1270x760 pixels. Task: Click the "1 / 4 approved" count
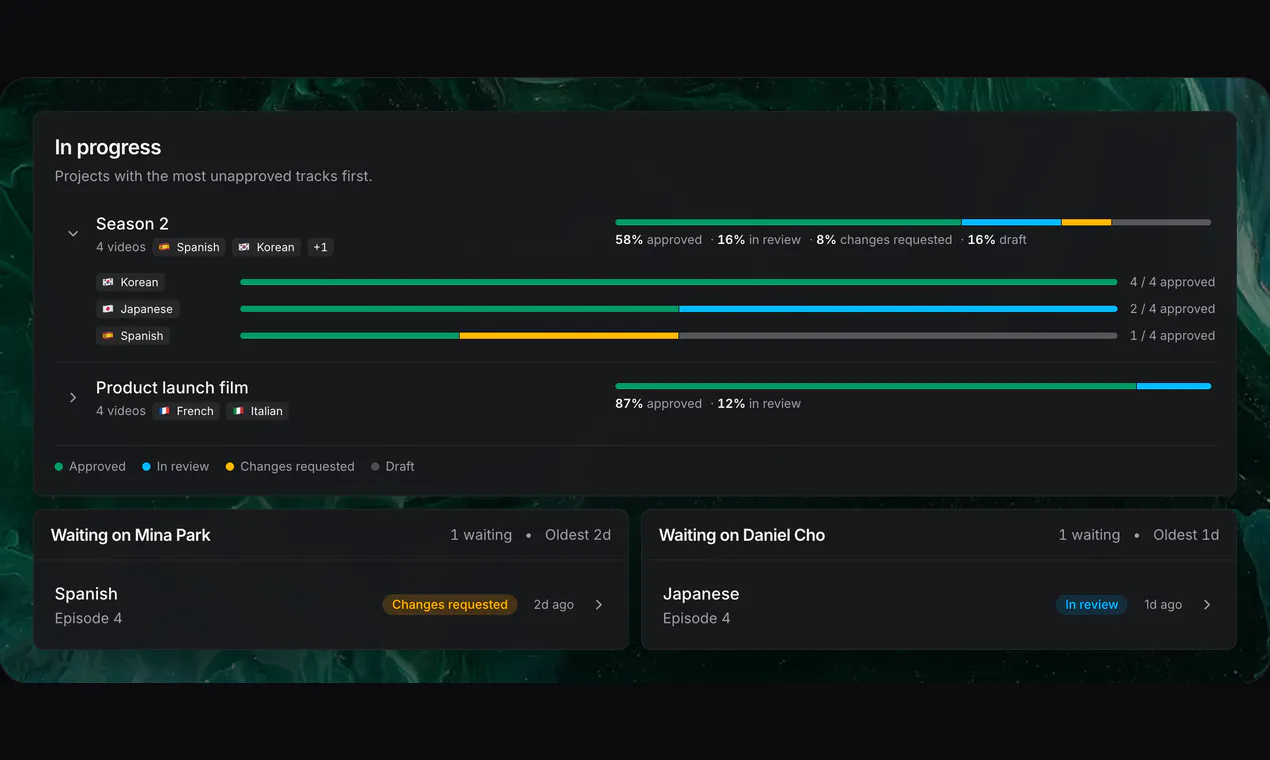(x=1172, y=336)
